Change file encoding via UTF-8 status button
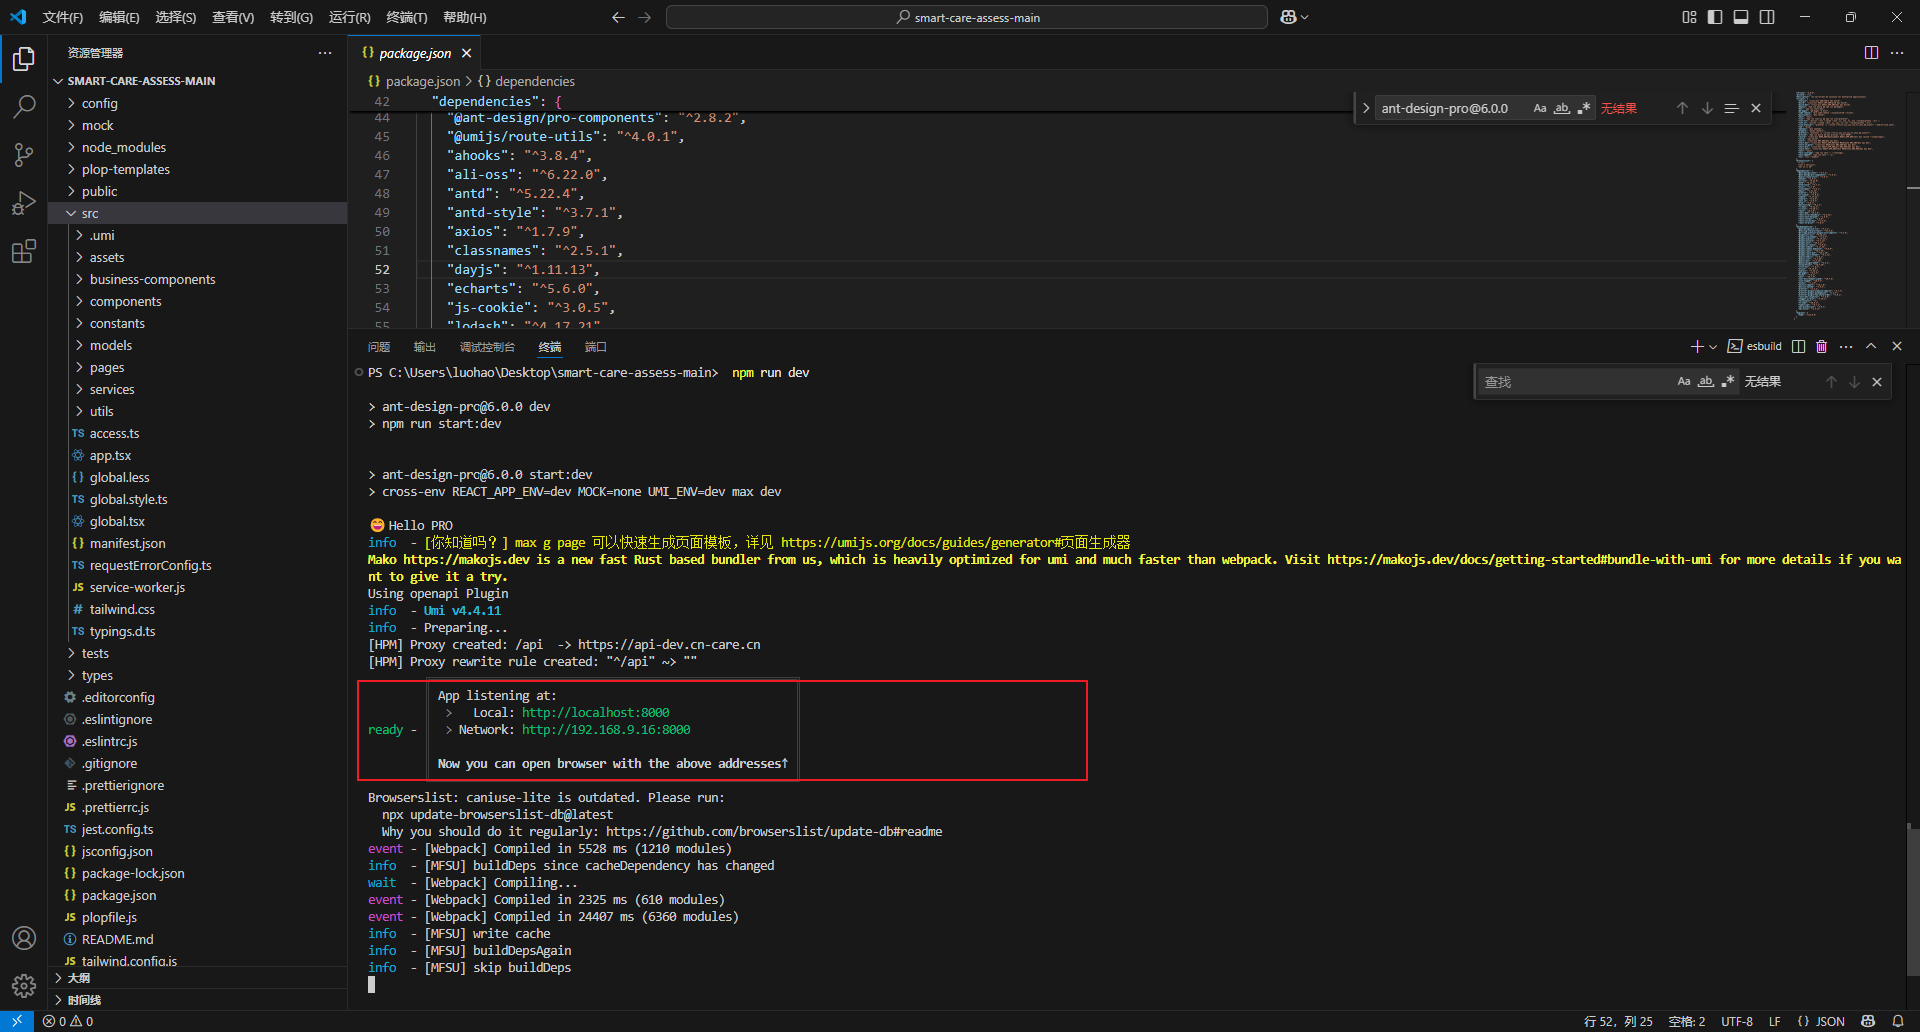Screen dimensions: 1920x1032 tap(1736, 1021)
